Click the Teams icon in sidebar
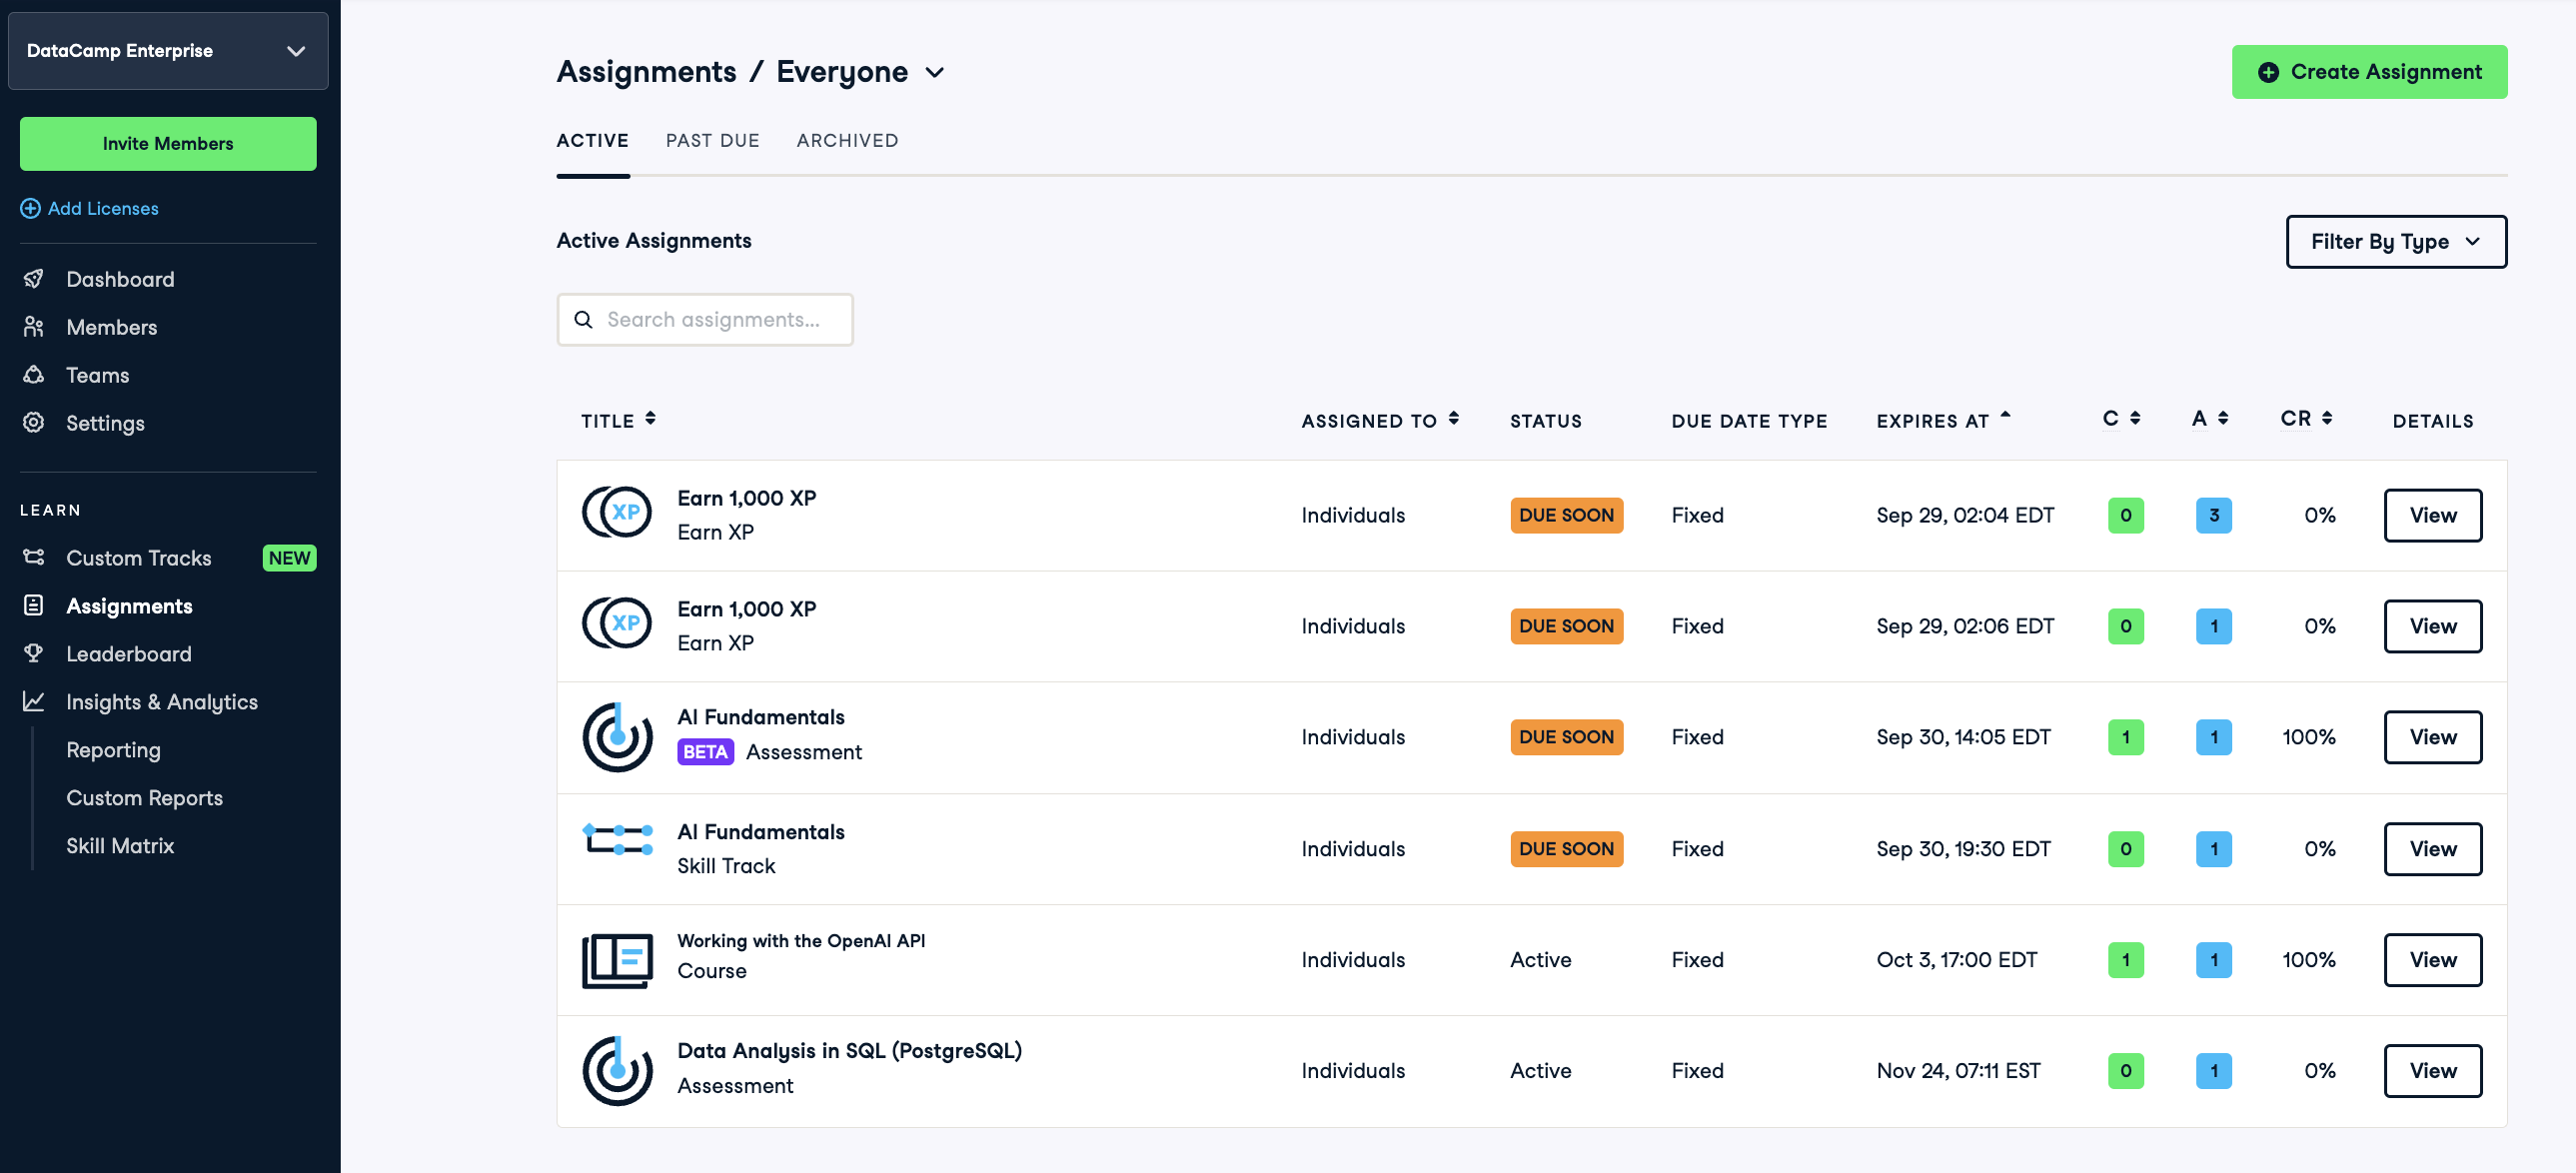Screen dimensions: 2576x1173 [34, 375]
